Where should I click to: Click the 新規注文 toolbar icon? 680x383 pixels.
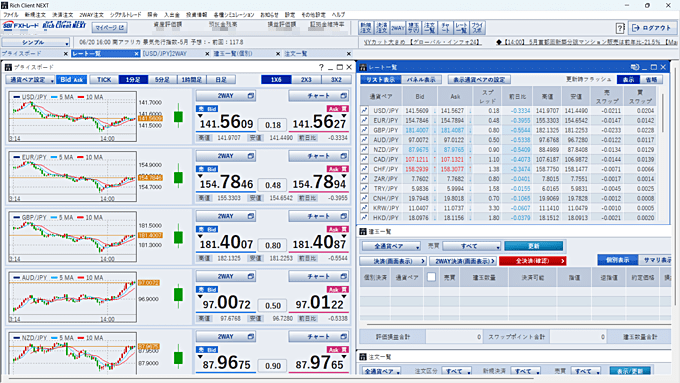click(365, 28)
